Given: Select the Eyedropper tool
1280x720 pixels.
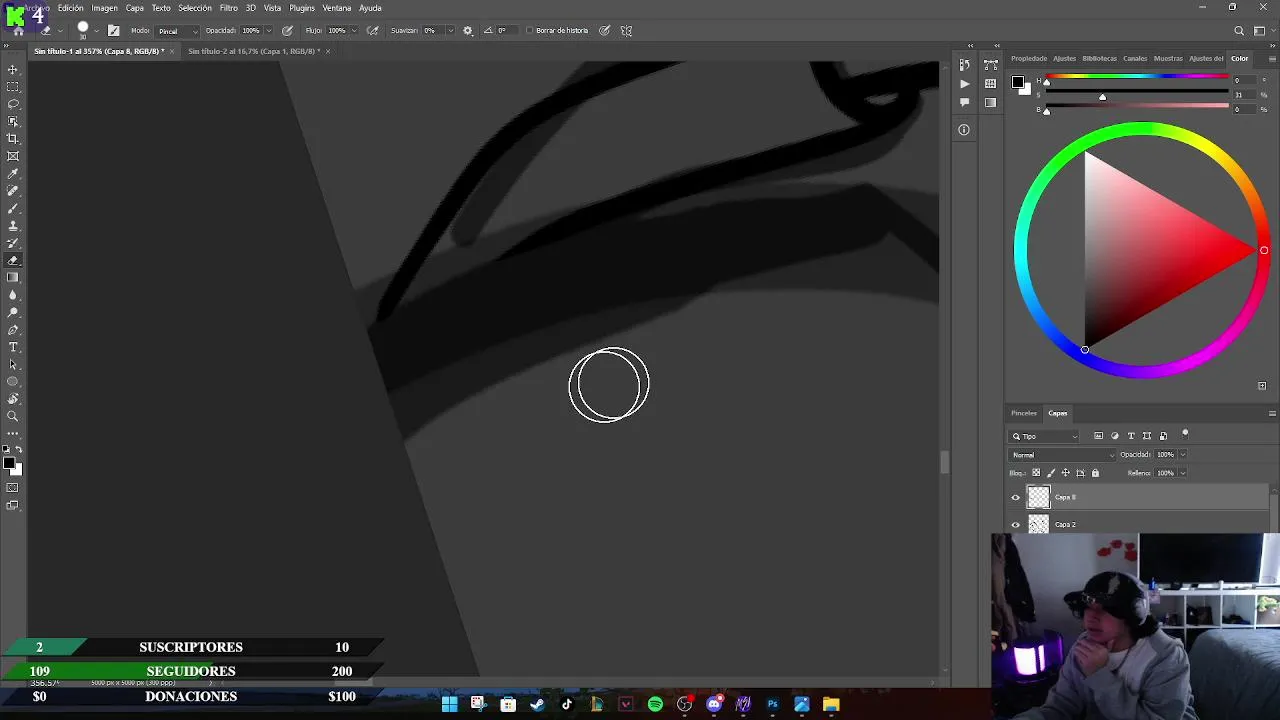Looking at the screenshot, I should point(13,174).
